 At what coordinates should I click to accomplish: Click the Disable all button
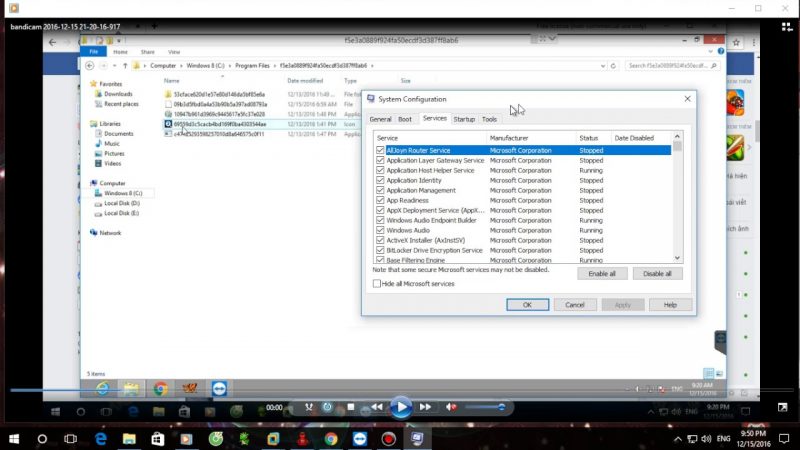[657, 273]
